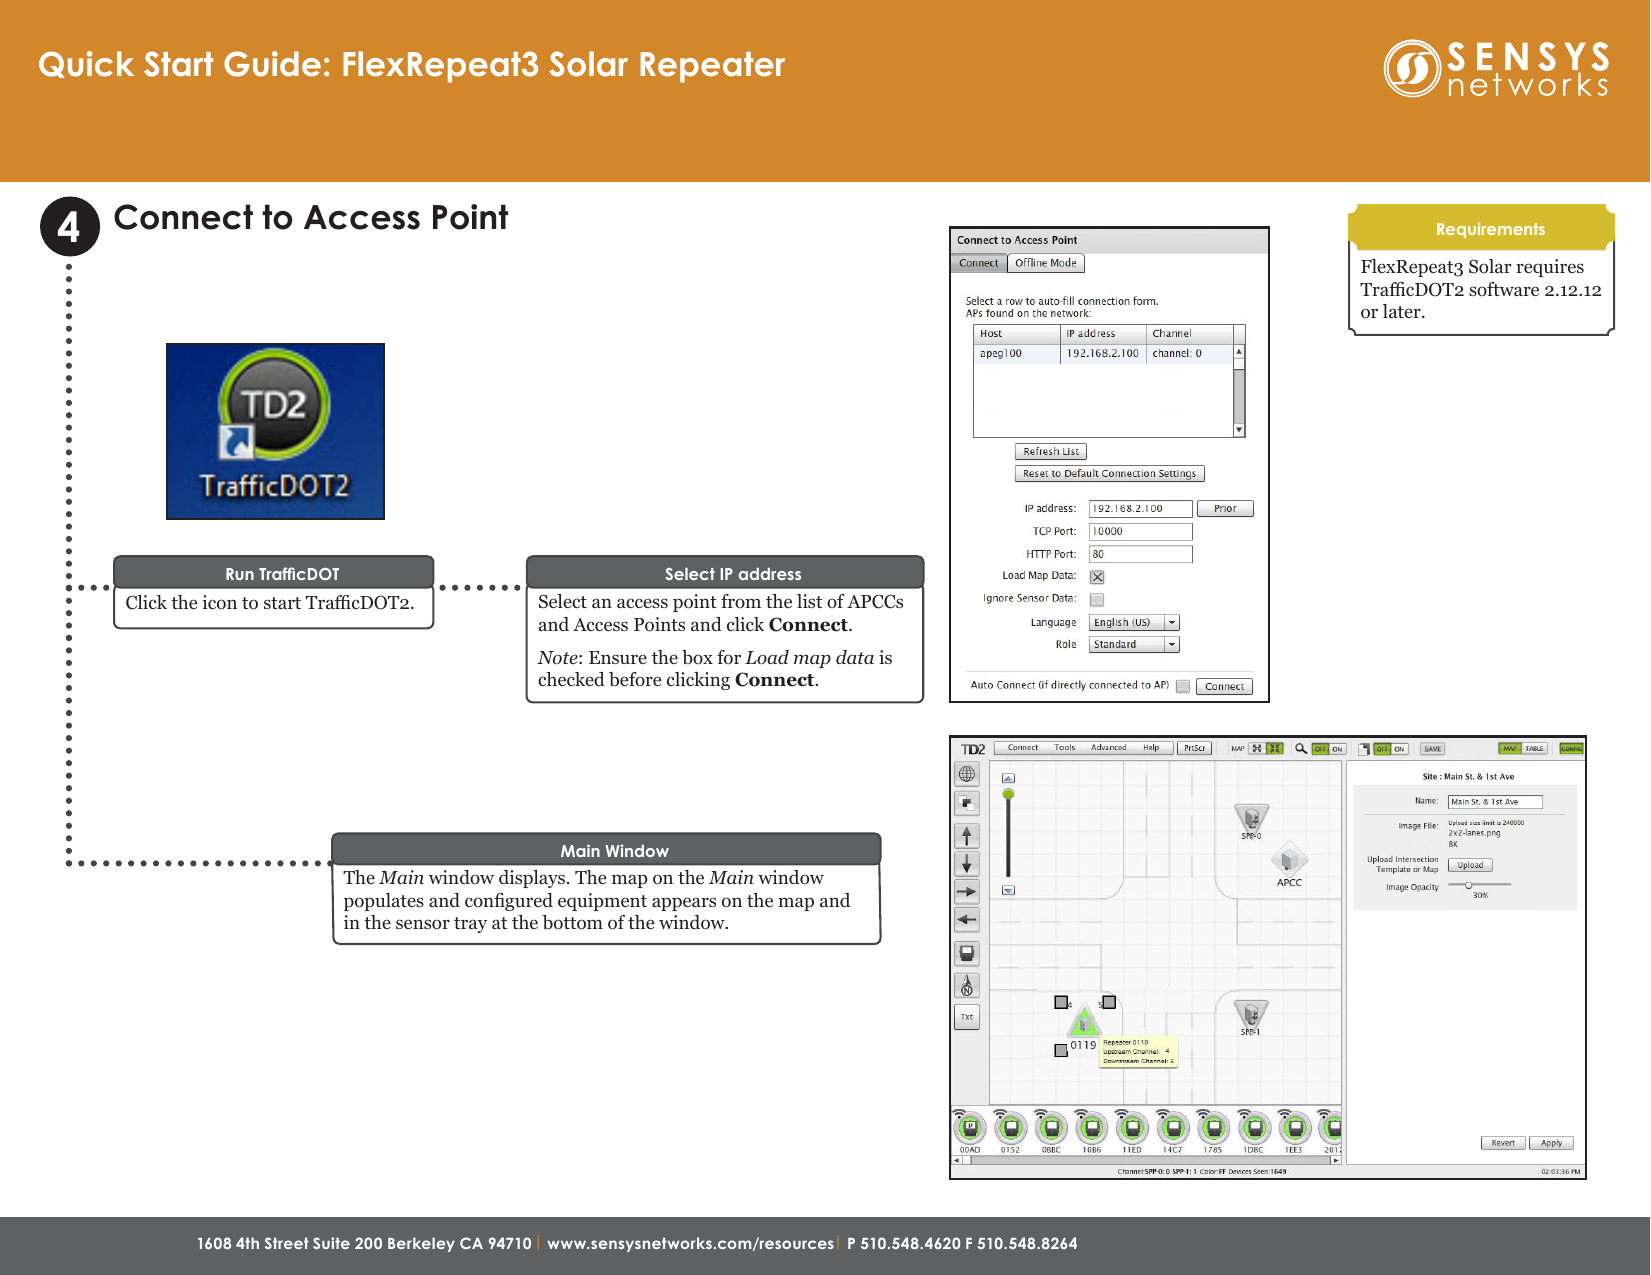The width and height of the screenshot is (1651, 1275).
Task: Open the Language dropdown
Action: 1134,622
